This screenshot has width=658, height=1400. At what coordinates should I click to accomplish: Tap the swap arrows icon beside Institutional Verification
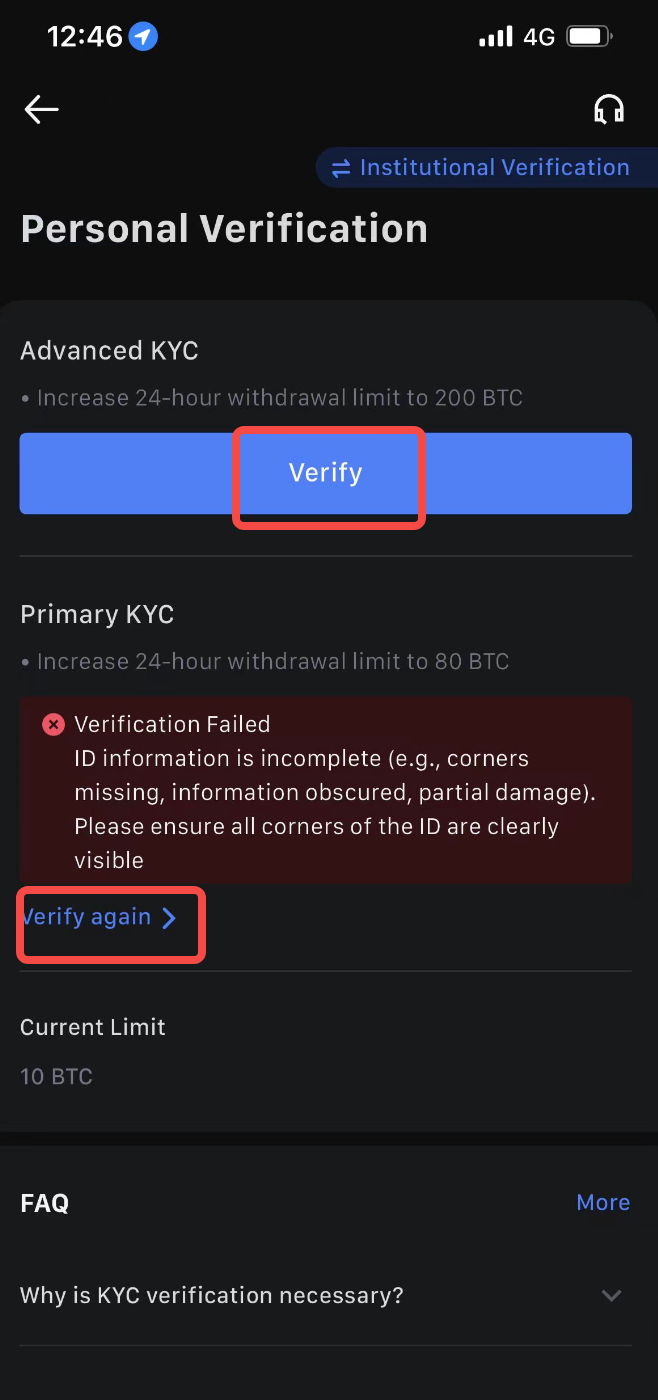click(341, 168)
